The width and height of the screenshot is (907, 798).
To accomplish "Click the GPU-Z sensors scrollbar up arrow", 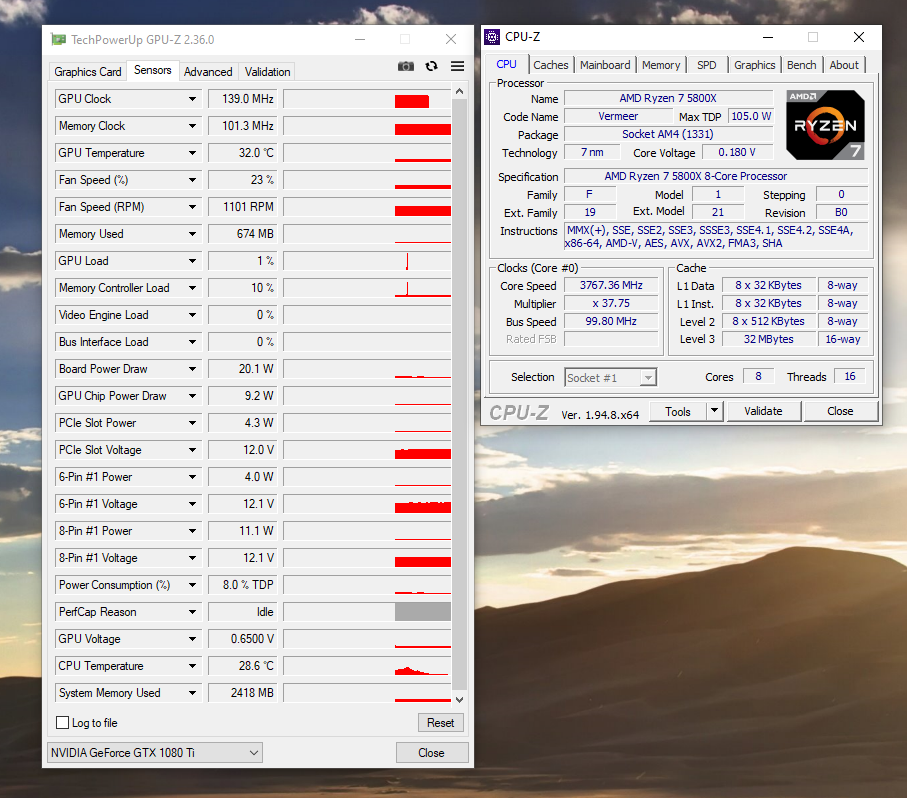I will [459, 91].
